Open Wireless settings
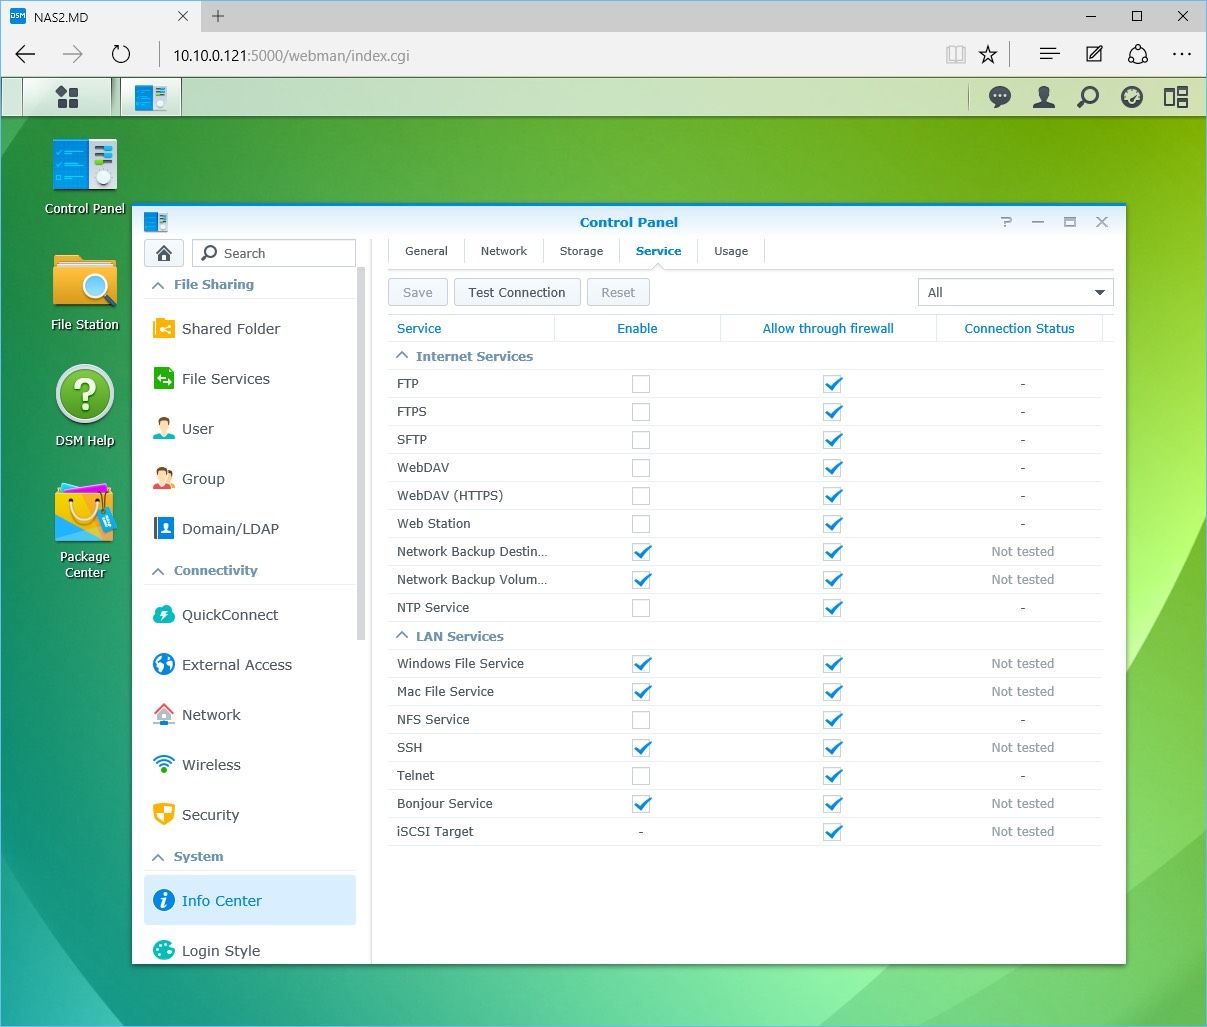This screenshot has width=1207, height=1027. 250,765
